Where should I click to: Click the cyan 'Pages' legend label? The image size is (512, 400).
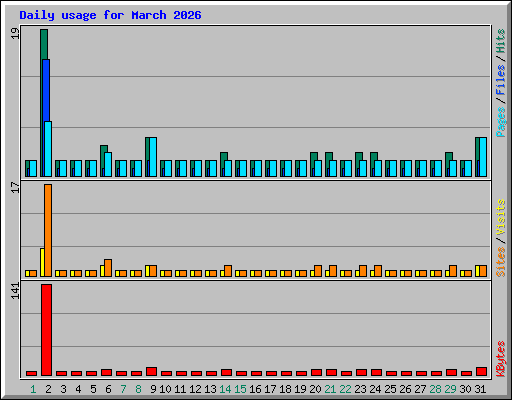500,122
